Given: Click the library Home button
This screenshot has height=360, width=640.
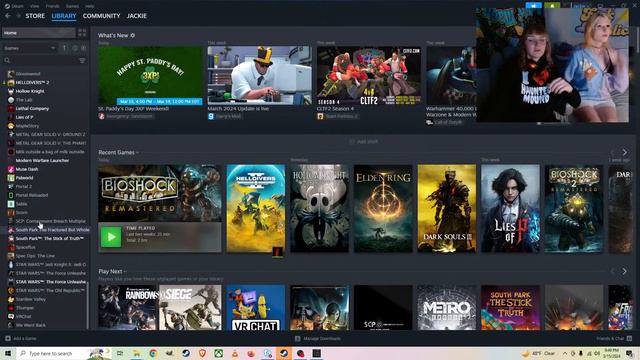Looking at the screenshot, I should pyautogui.click(x=39, y=33).
